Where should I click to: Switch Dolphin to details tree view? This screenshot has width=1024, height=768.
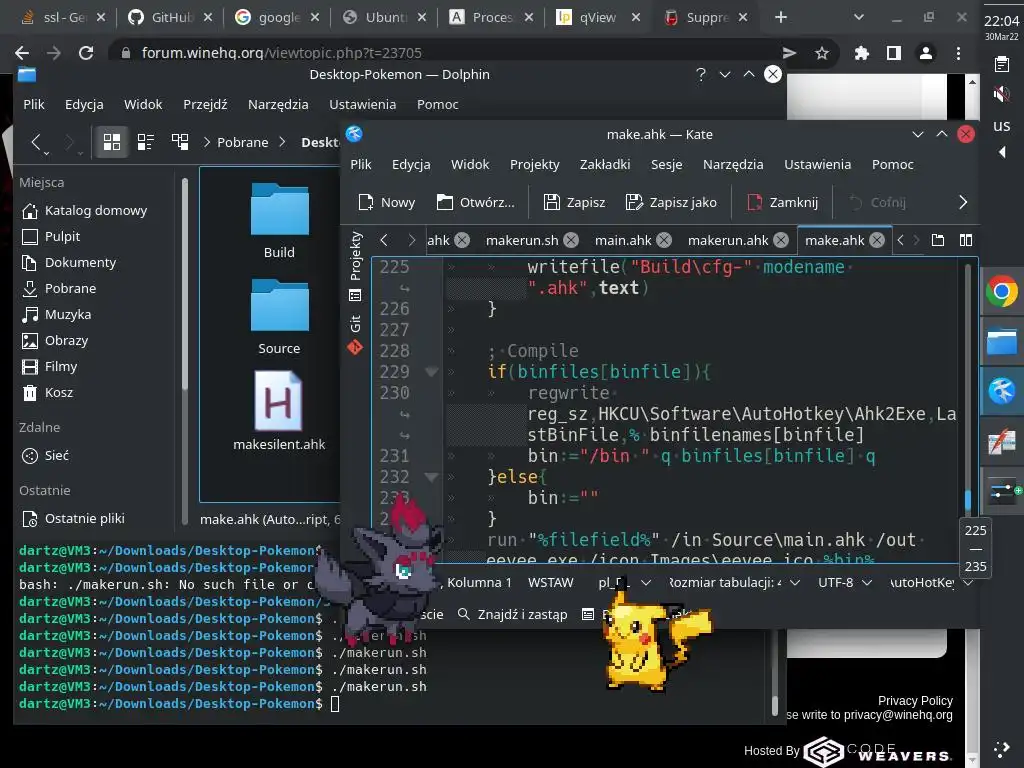click(180, 142)
